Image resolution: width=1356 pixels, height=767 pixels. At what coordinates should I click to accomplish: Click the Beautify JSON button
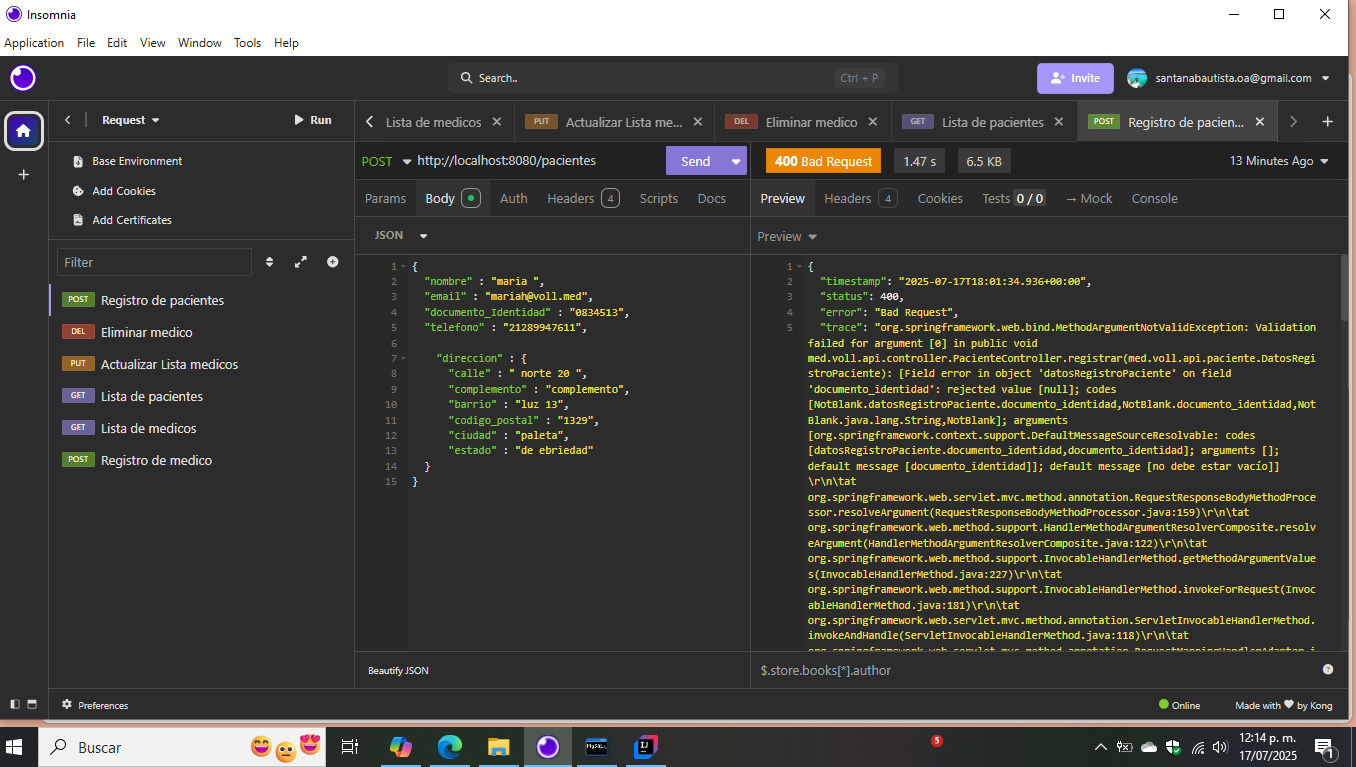coord(398,670)
